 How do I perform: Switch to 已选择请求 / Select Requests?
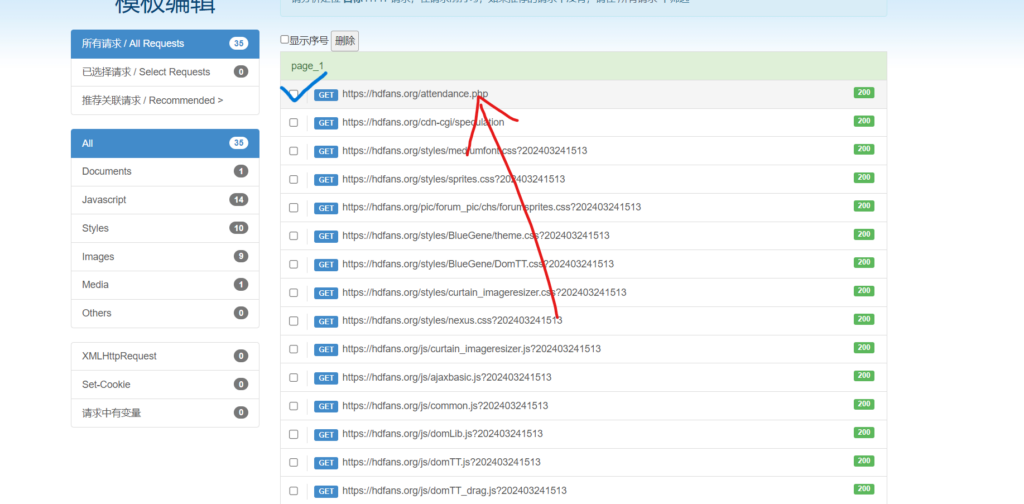click(165, 72)
